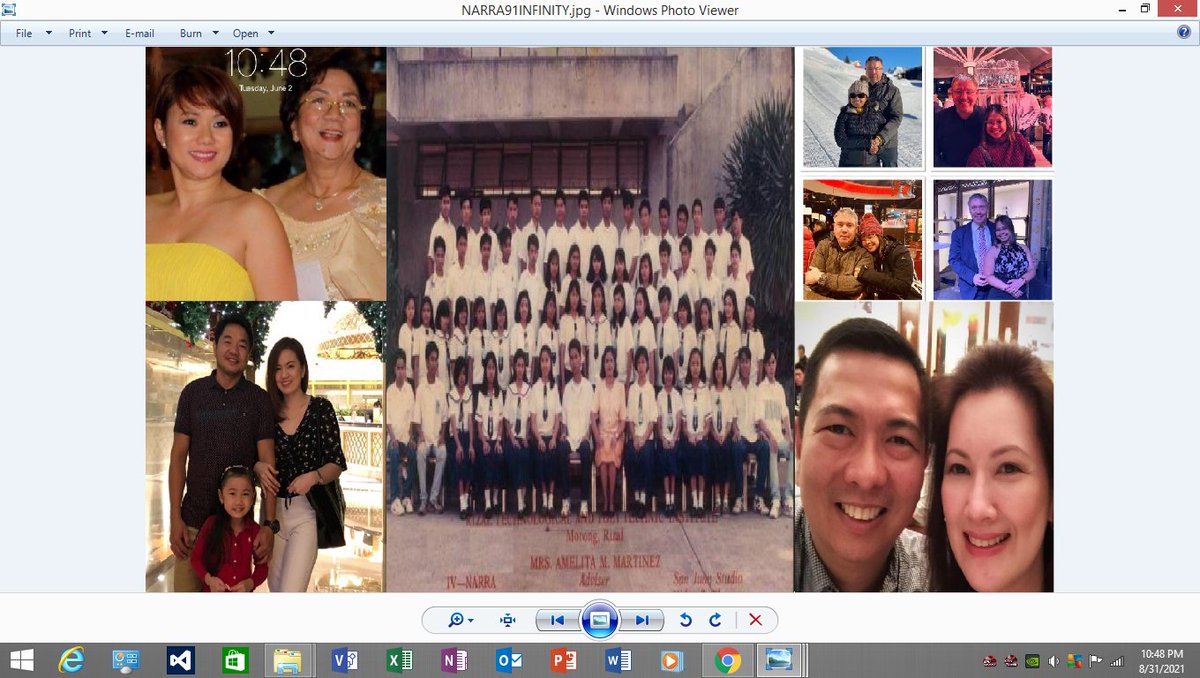
Task: Click the displayed NARRA91INFINITY collage image
Action: point(600,319)
